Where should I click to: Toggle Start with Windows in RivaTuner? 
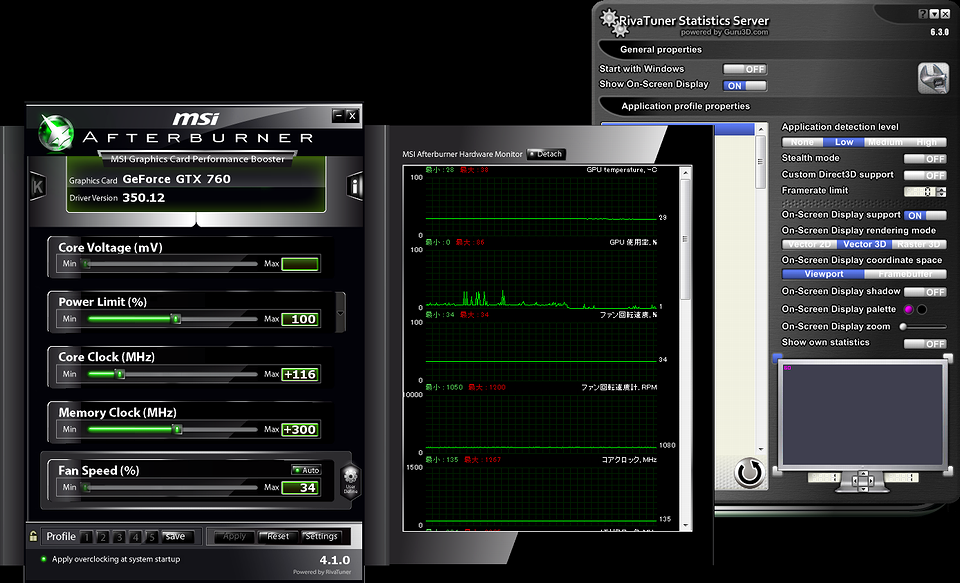point(744,69)
